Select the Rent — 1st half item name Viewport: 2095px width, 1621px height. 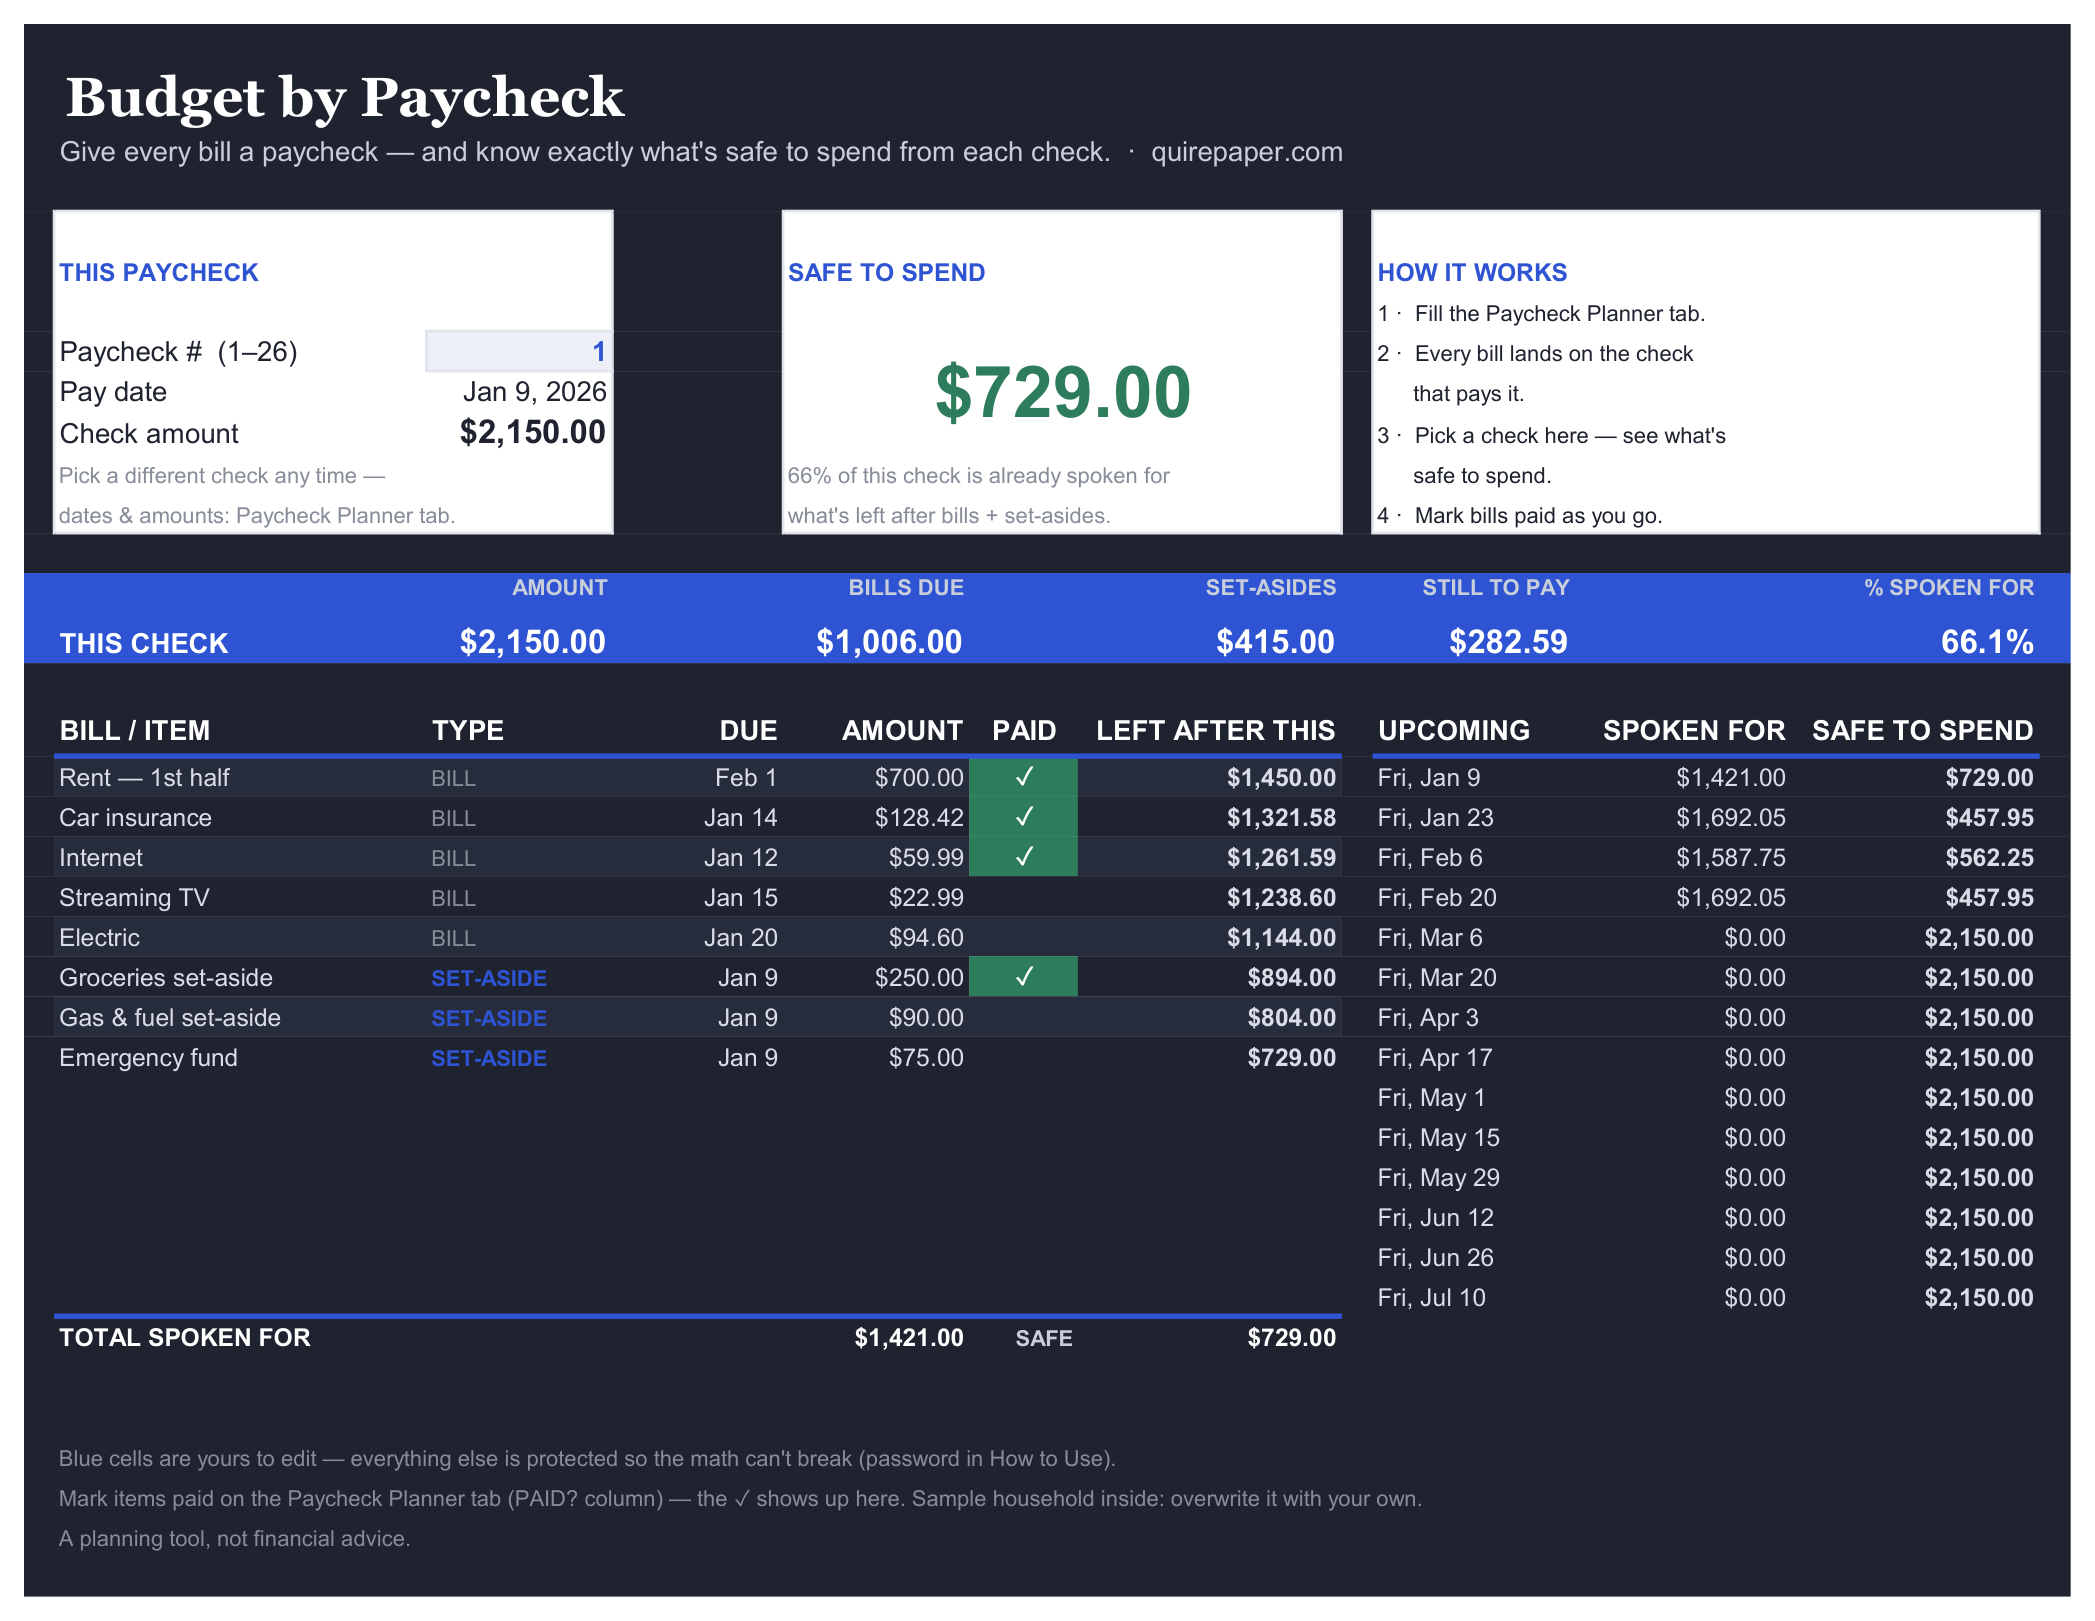coord(144,777)
